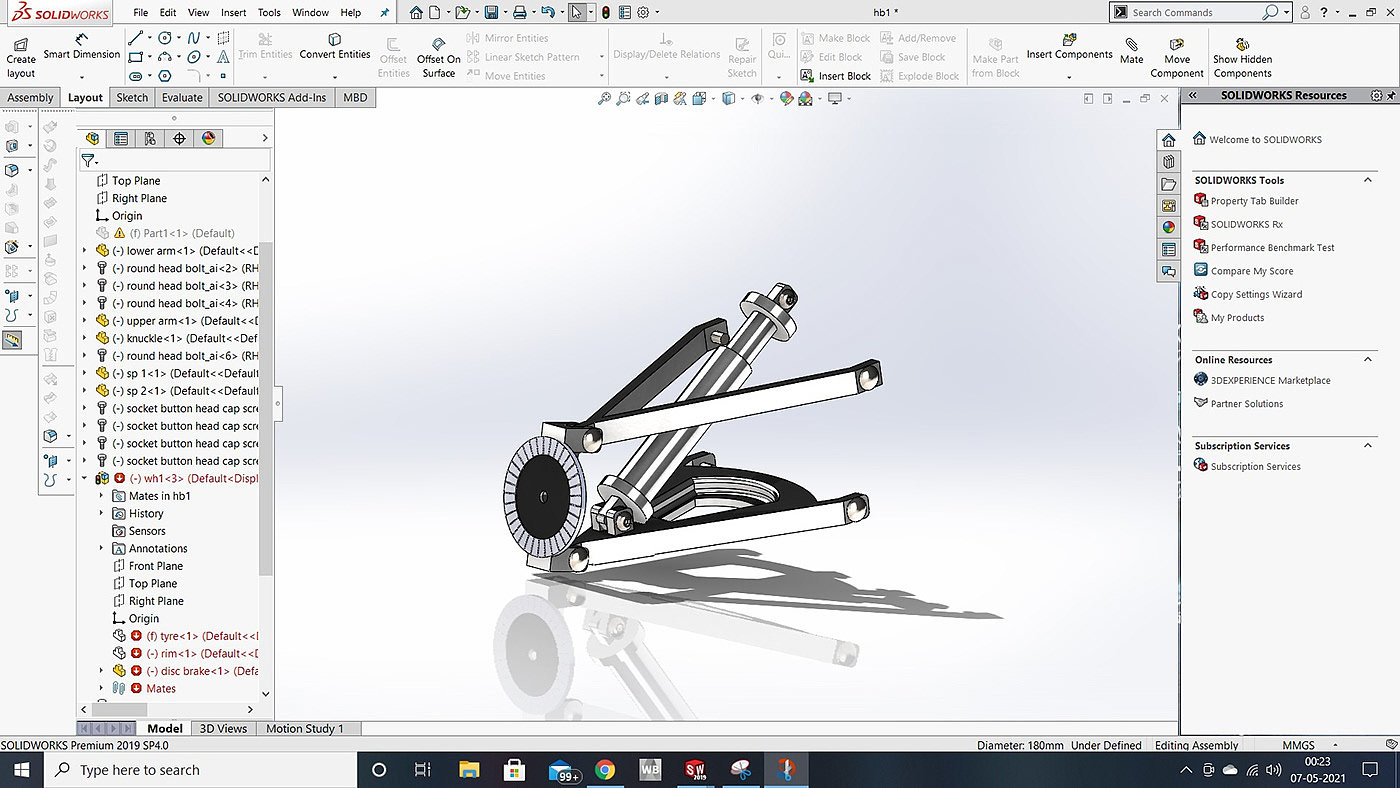The height and width of the screenshot is (788, 1400).
Task: Open the Move Component tool
Action: pyautogui.click(x=1177, y=58)
